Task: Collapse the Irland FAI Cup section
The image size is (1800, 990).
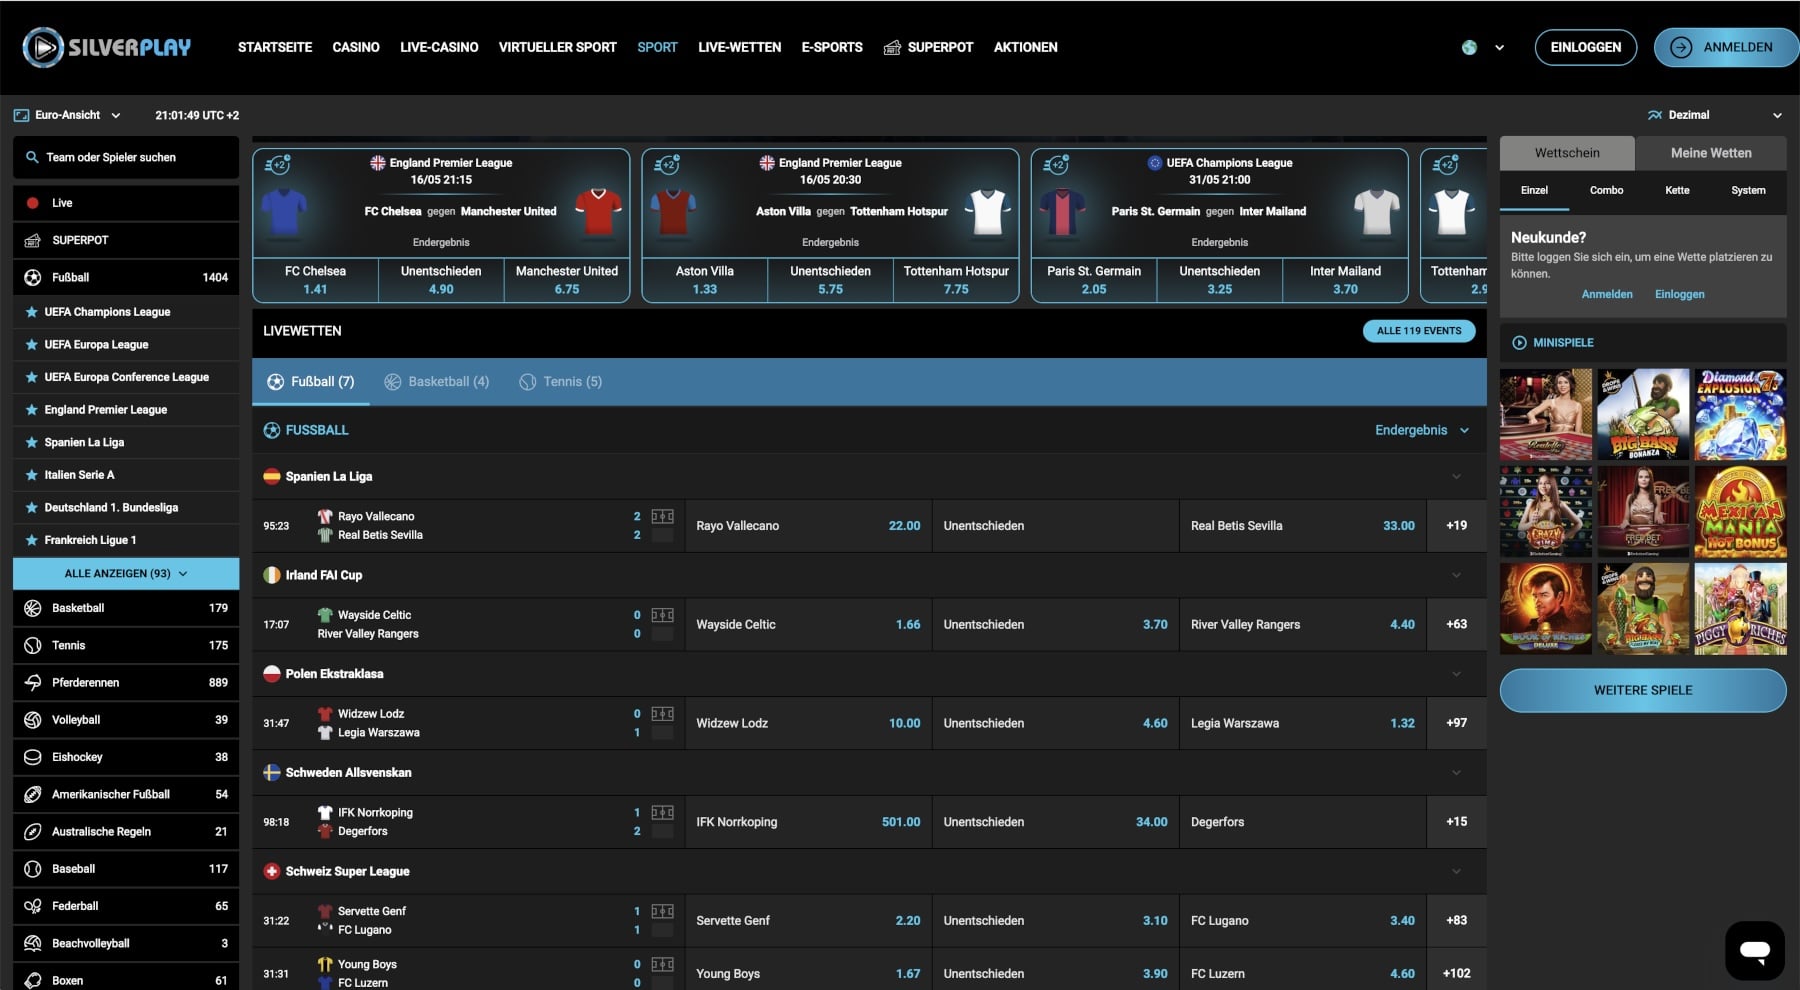Action: click(x=1456, y=575)
